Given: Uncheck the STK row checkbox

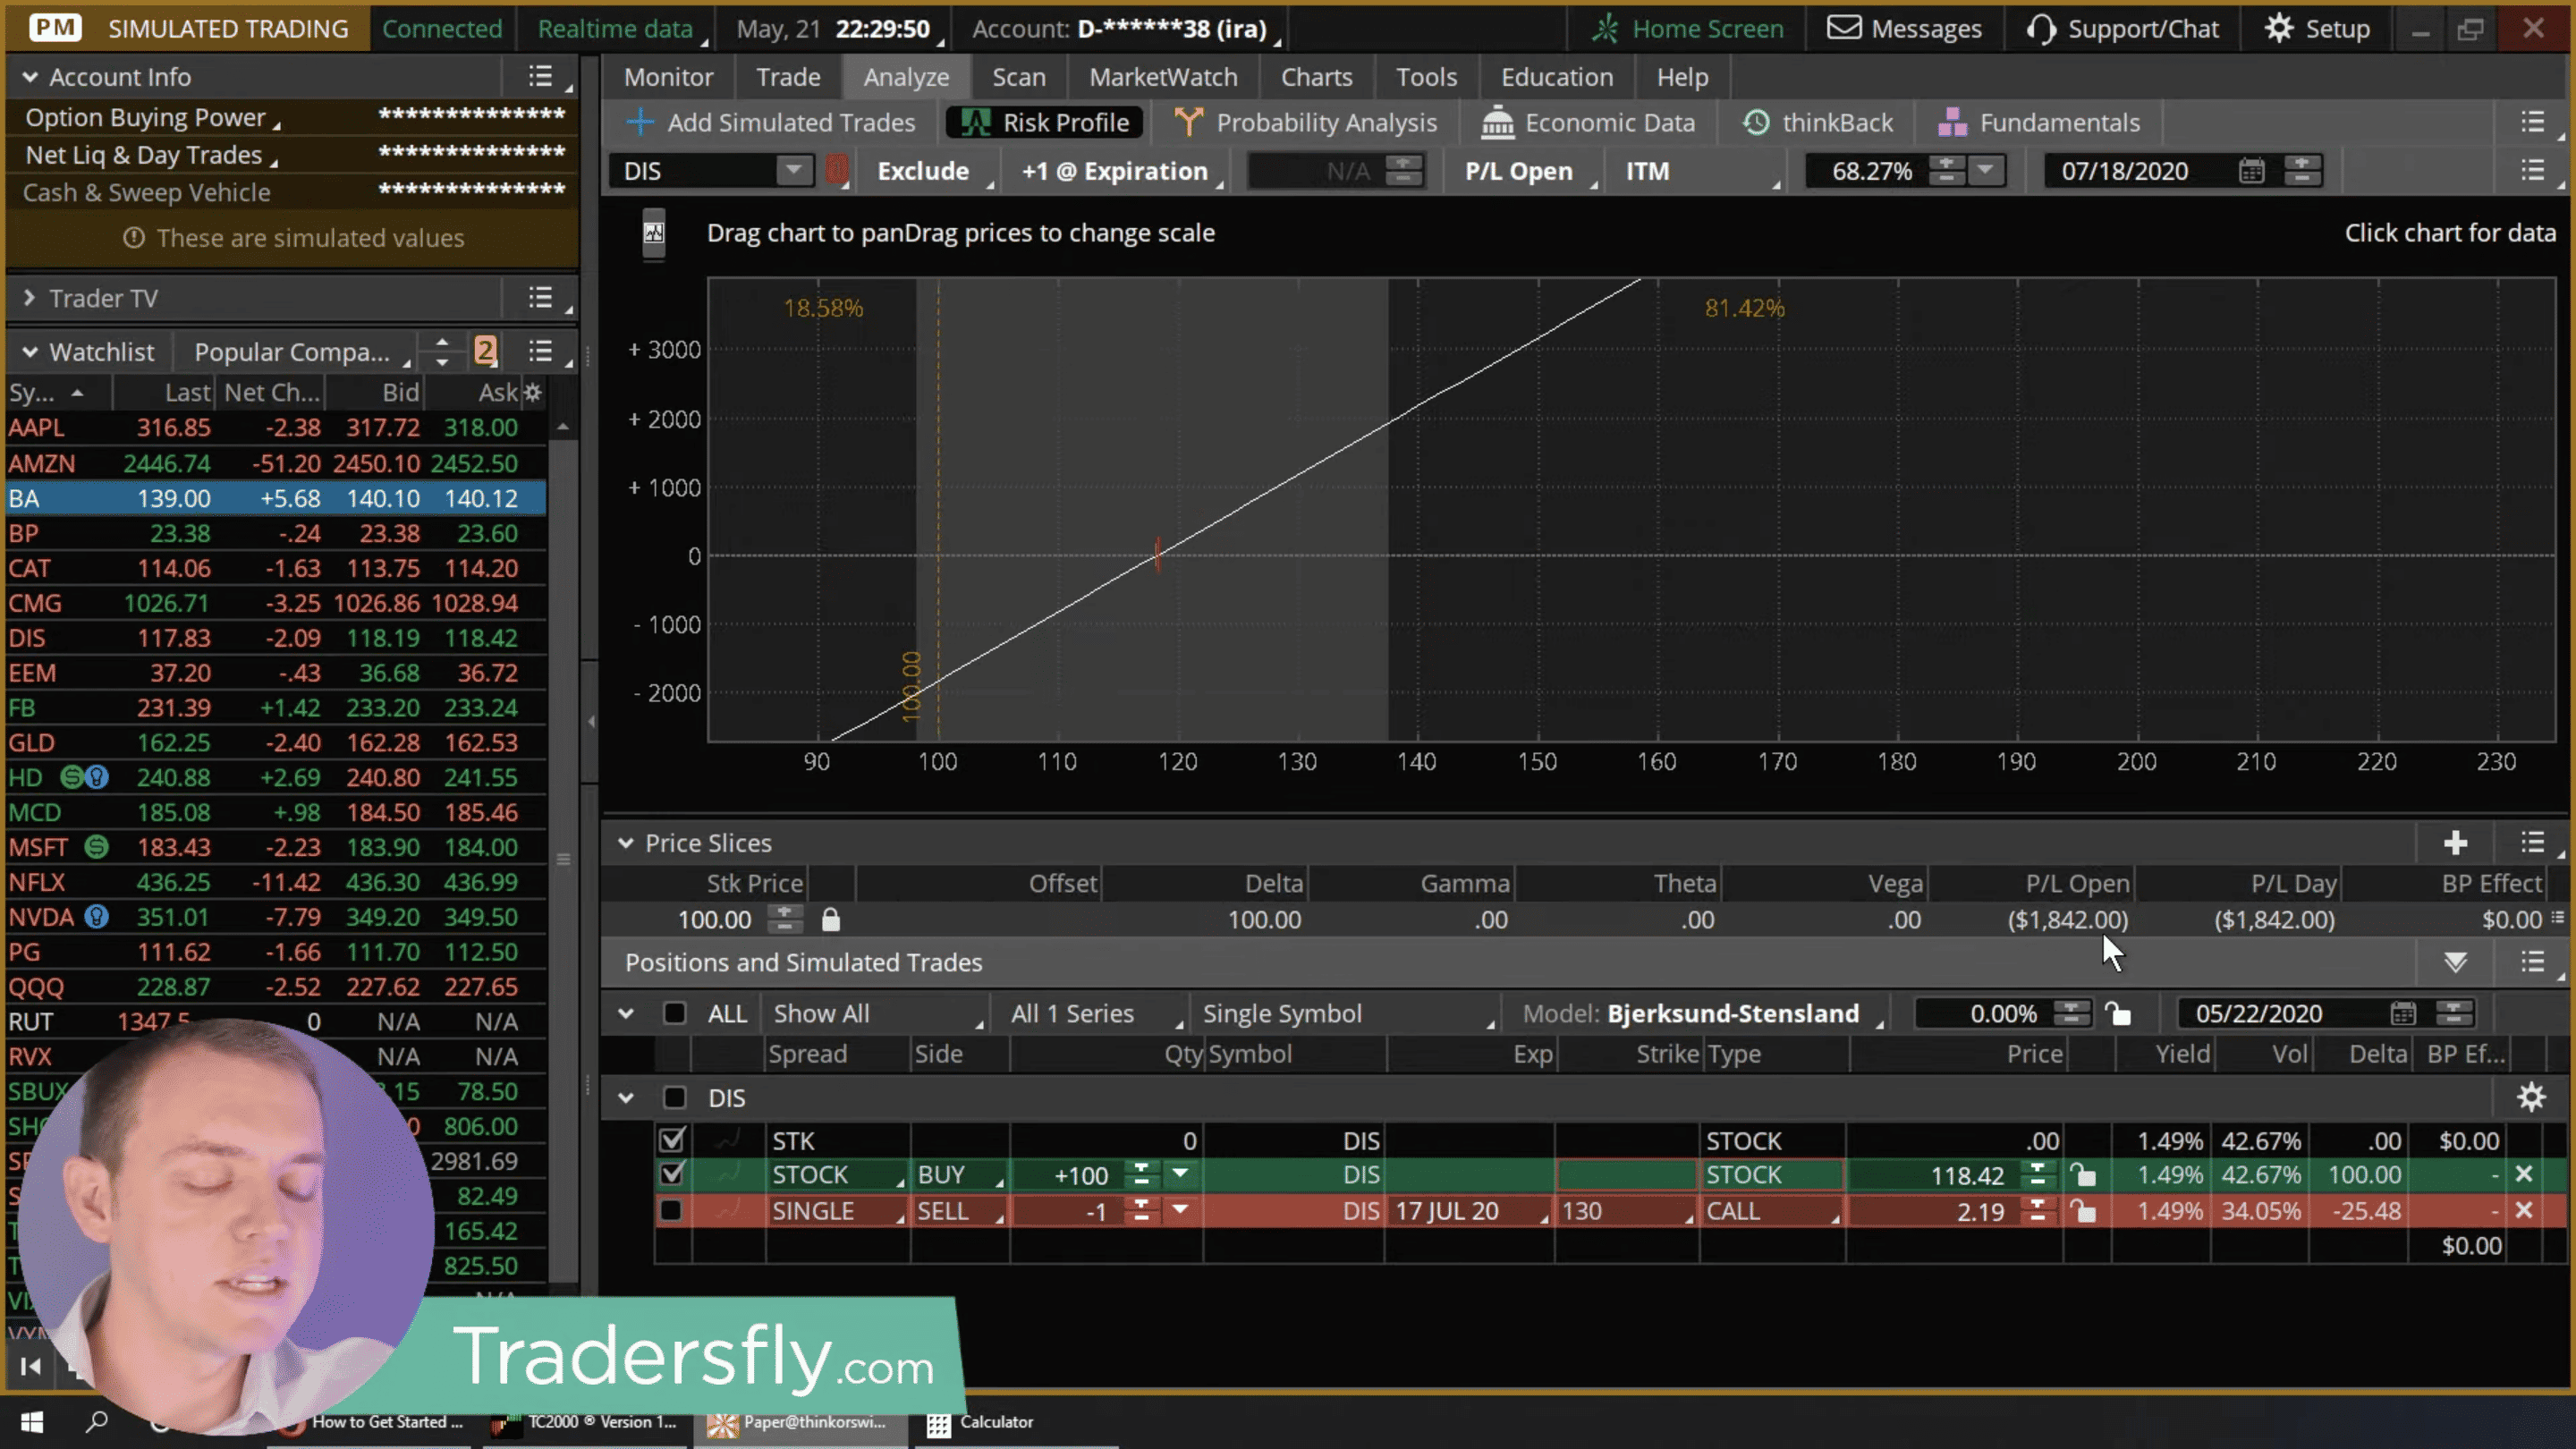Looking at the screenshot, I should coord(672,1140).
